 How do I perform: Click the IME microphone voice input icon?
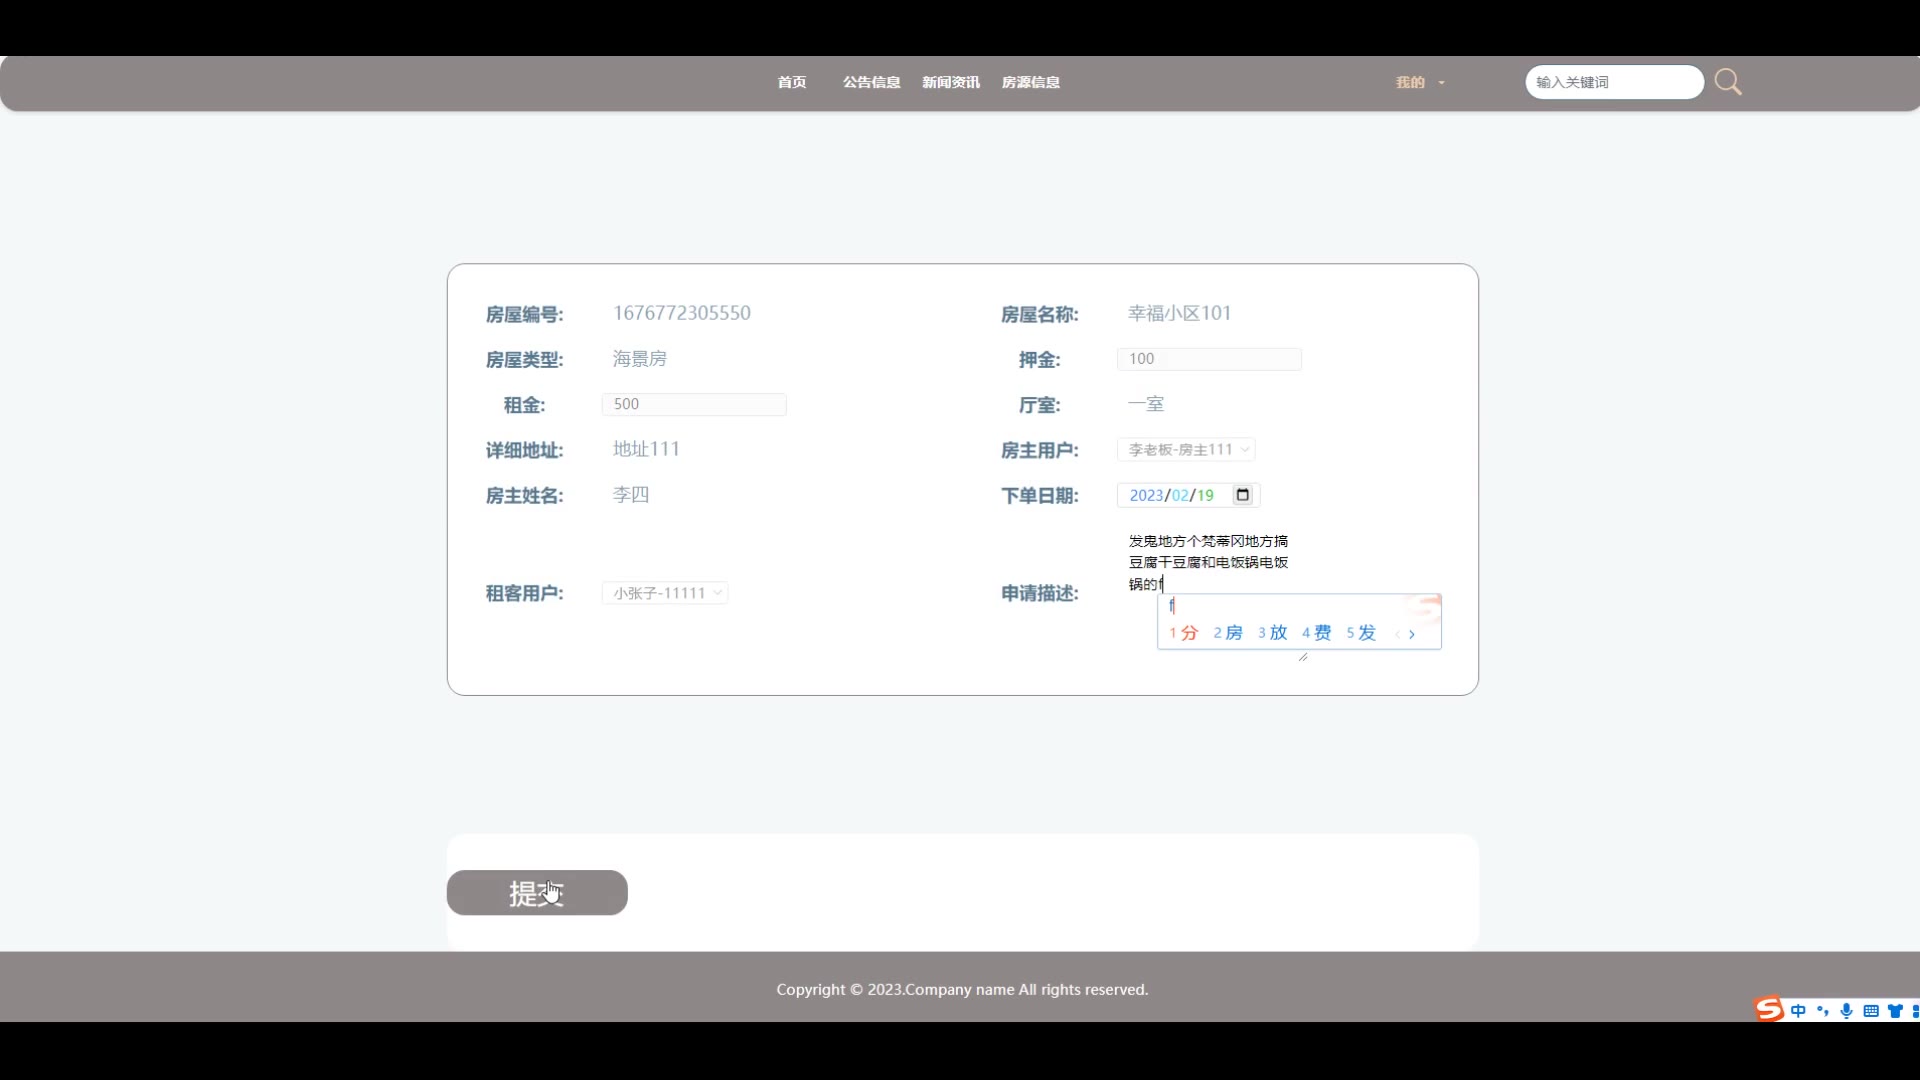tap(1846, 1011)
